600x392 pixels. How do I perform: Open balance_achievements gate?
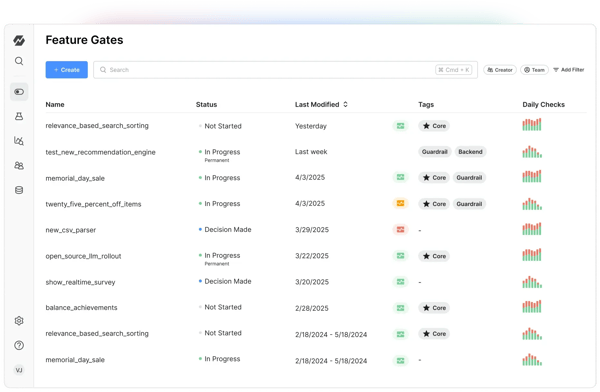click(x=81, y=307)
